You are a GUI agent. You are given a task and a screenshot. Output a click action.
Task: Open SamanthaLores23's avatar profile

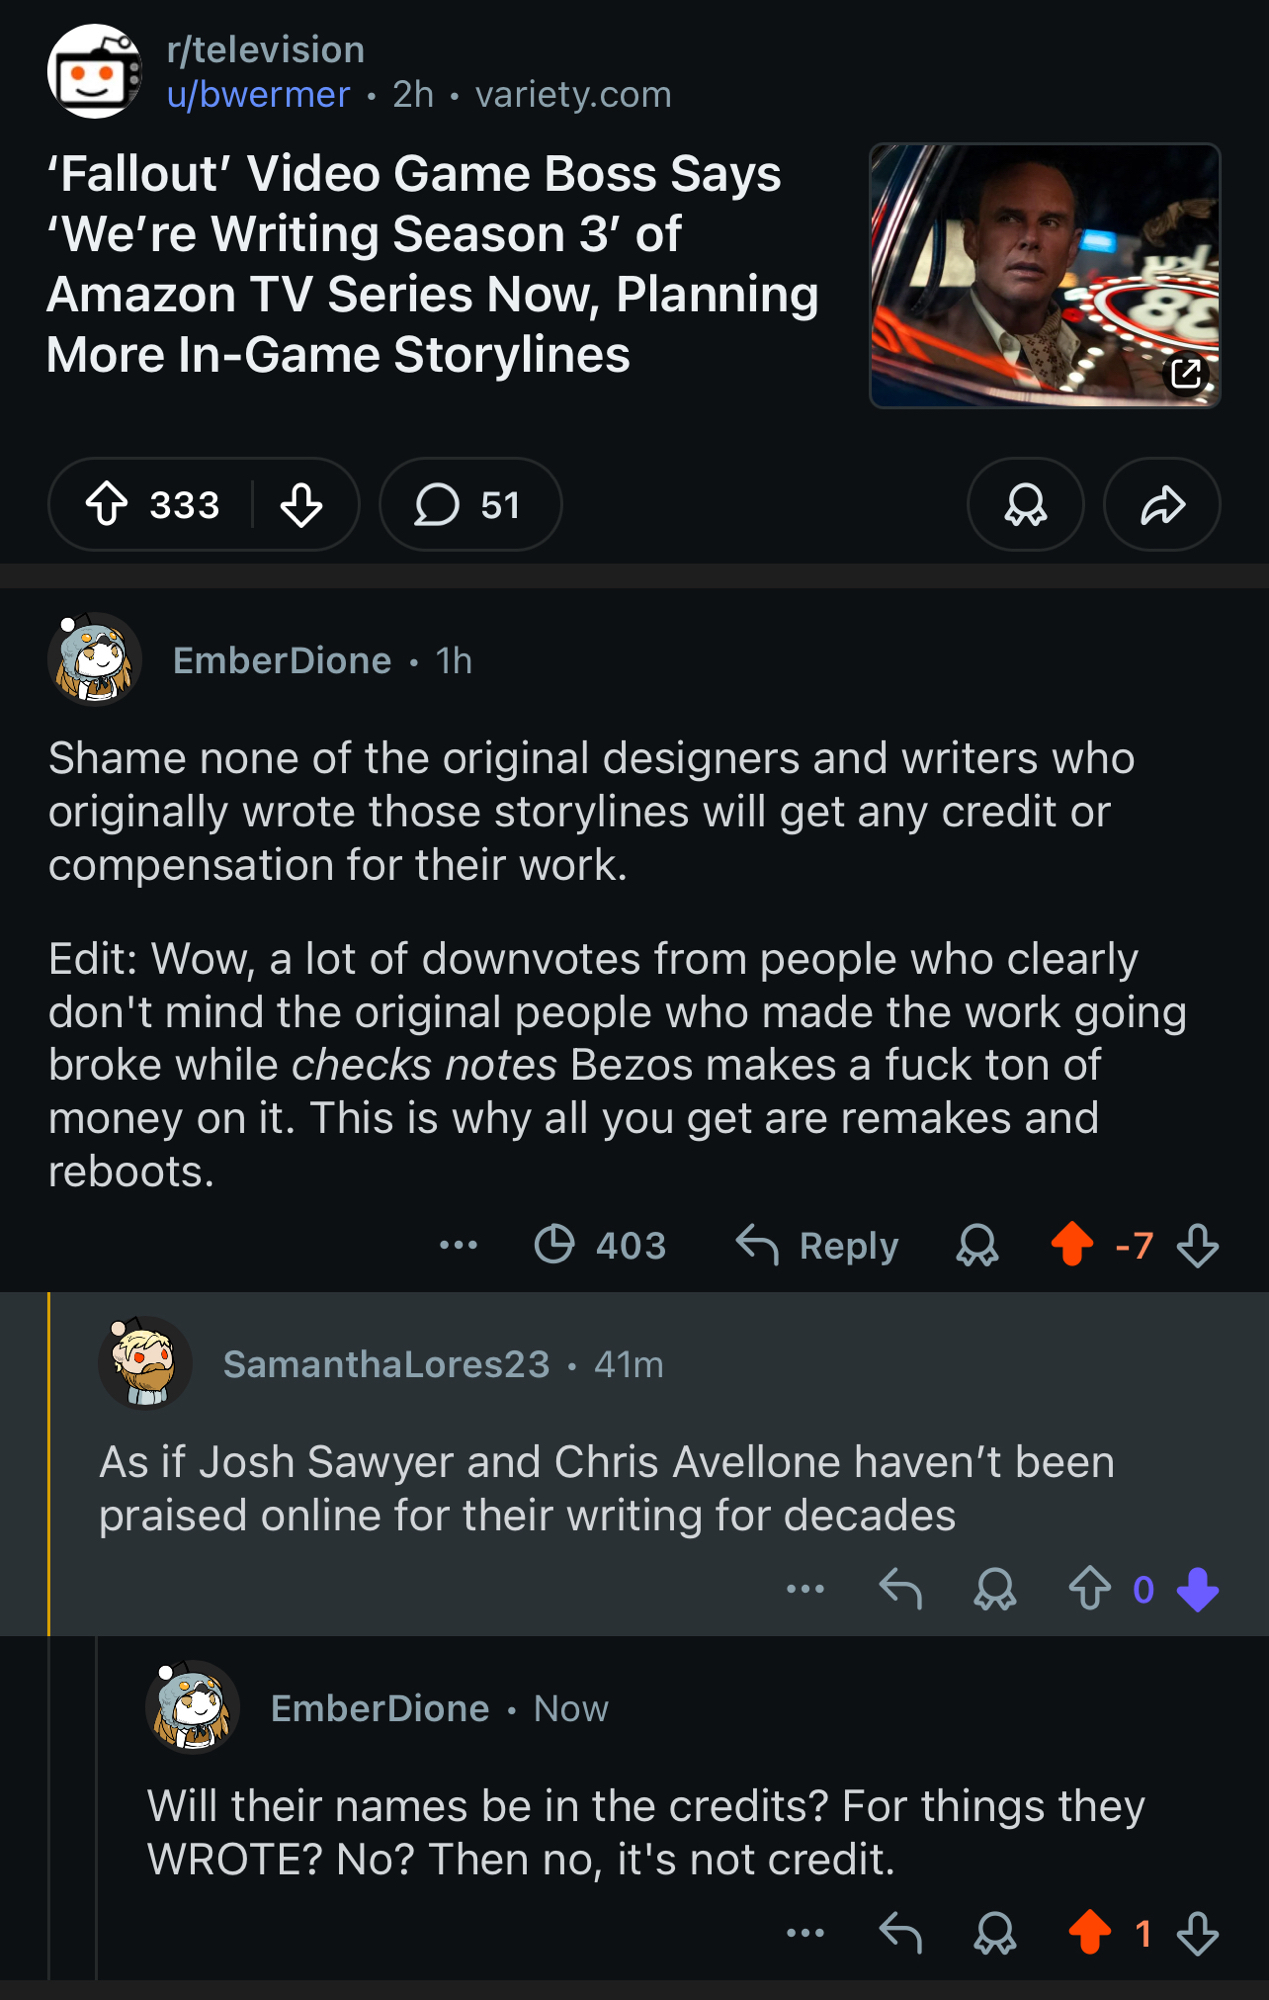click(x=145, y=1363)
